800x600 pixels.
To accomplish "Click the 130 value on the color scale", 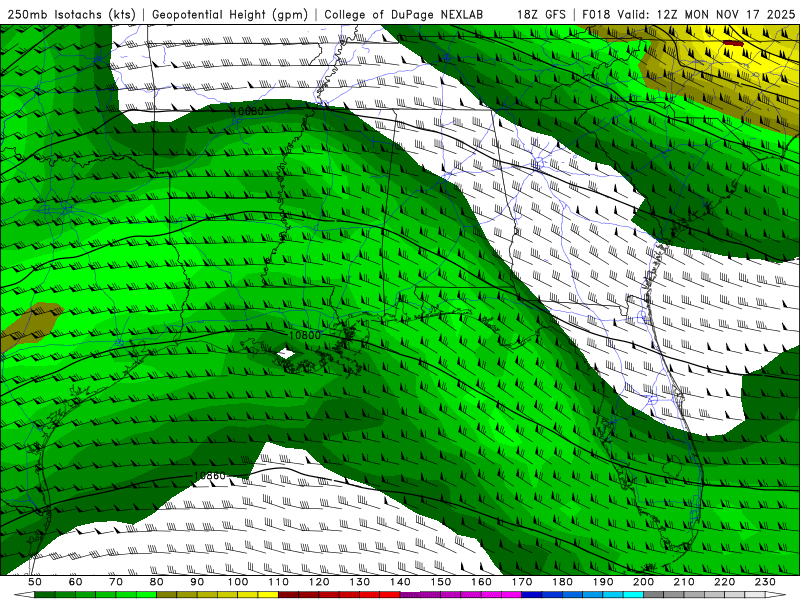I will pos(360,582).
